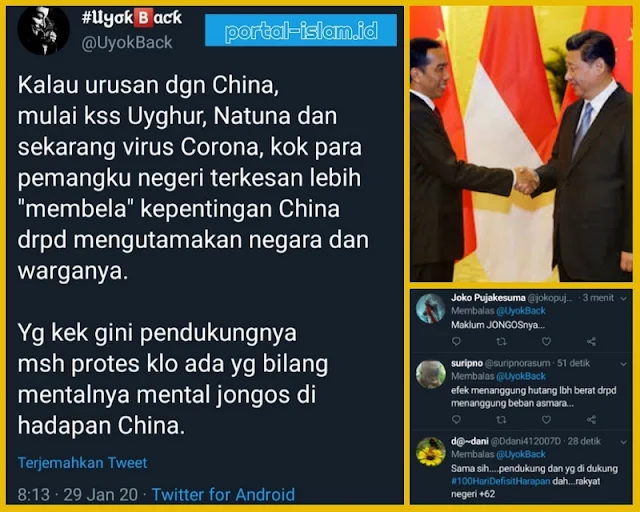Reply to Joko Pujakesuma's tweet
This screenshot has width=640, height=512.
tap(456, 341)
